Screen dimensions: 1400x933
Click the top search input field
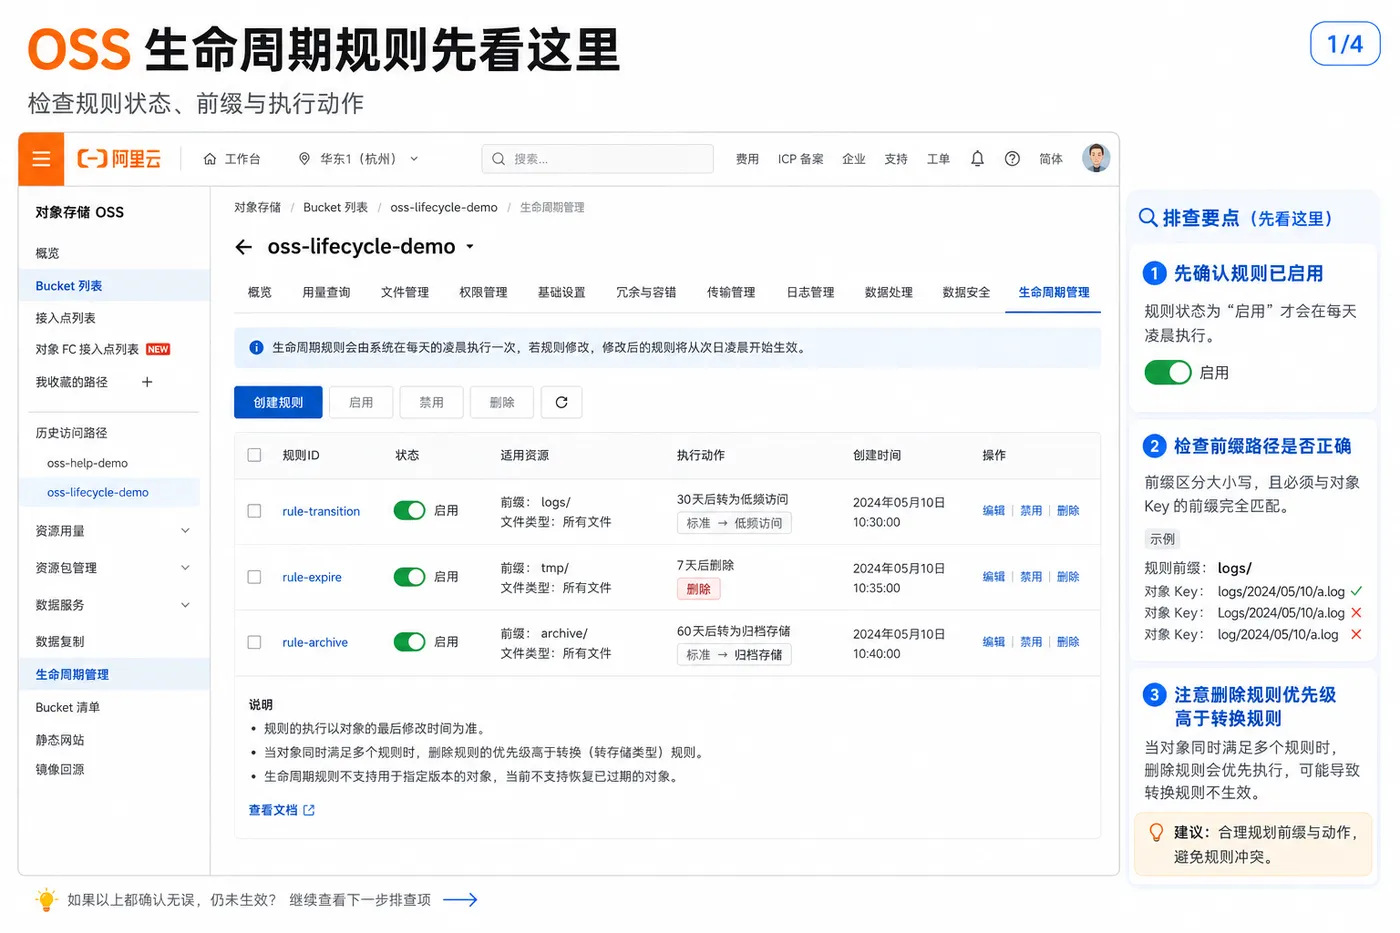598,159
